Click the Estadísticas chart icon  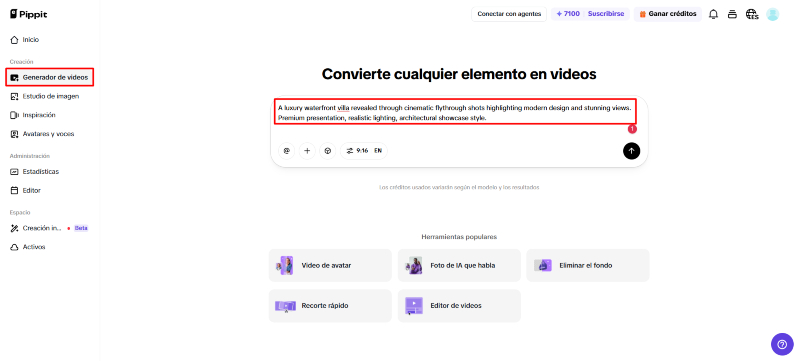[x=14, y=172]
